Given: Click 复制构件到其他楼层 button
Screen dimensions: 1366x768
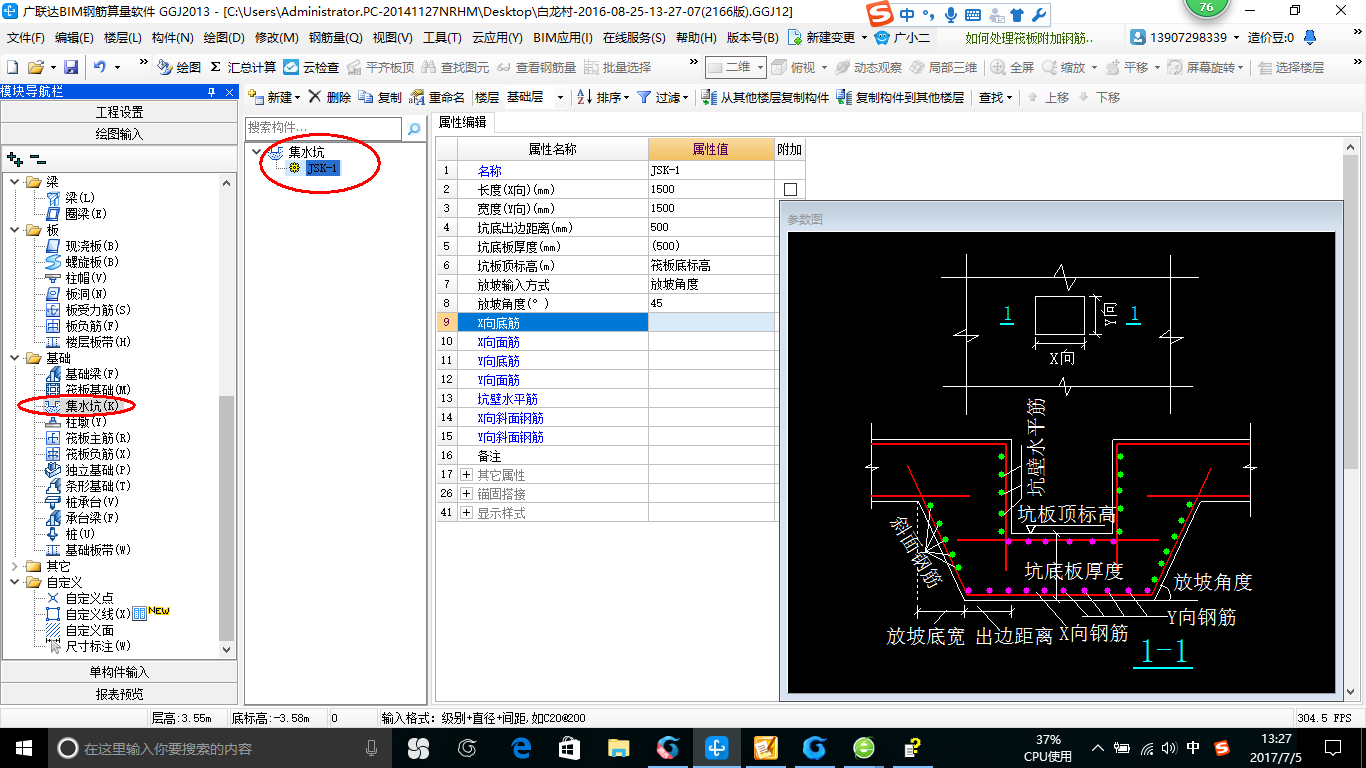Looking at the screenshot, I should point(900,97).
